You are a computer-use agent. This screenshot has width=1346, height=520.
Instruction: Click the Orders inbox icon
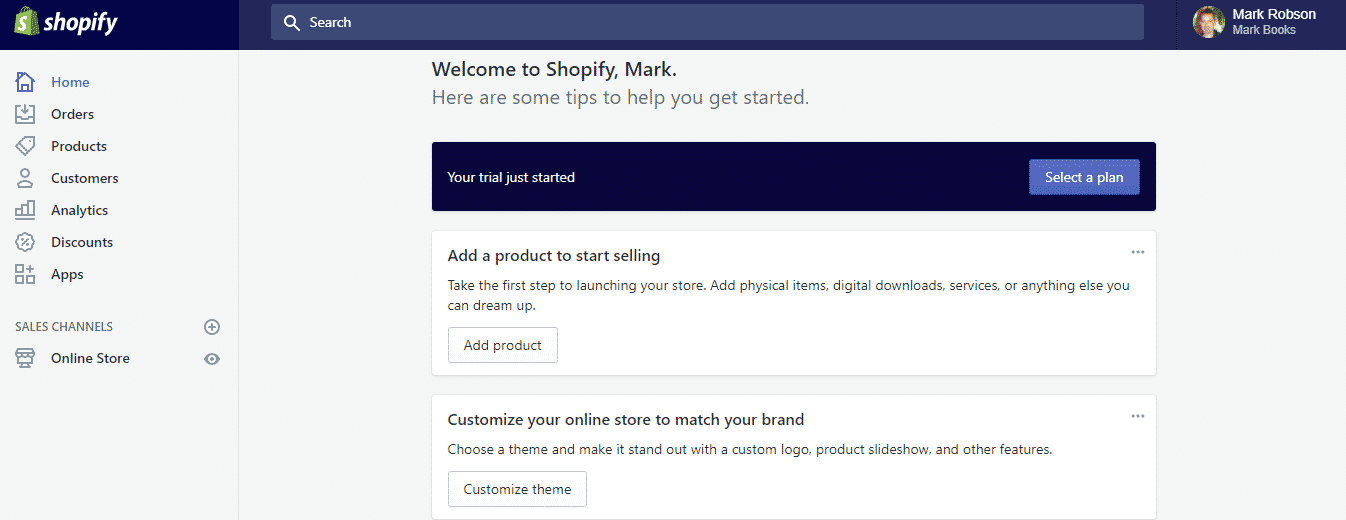[x=25, y=114]
